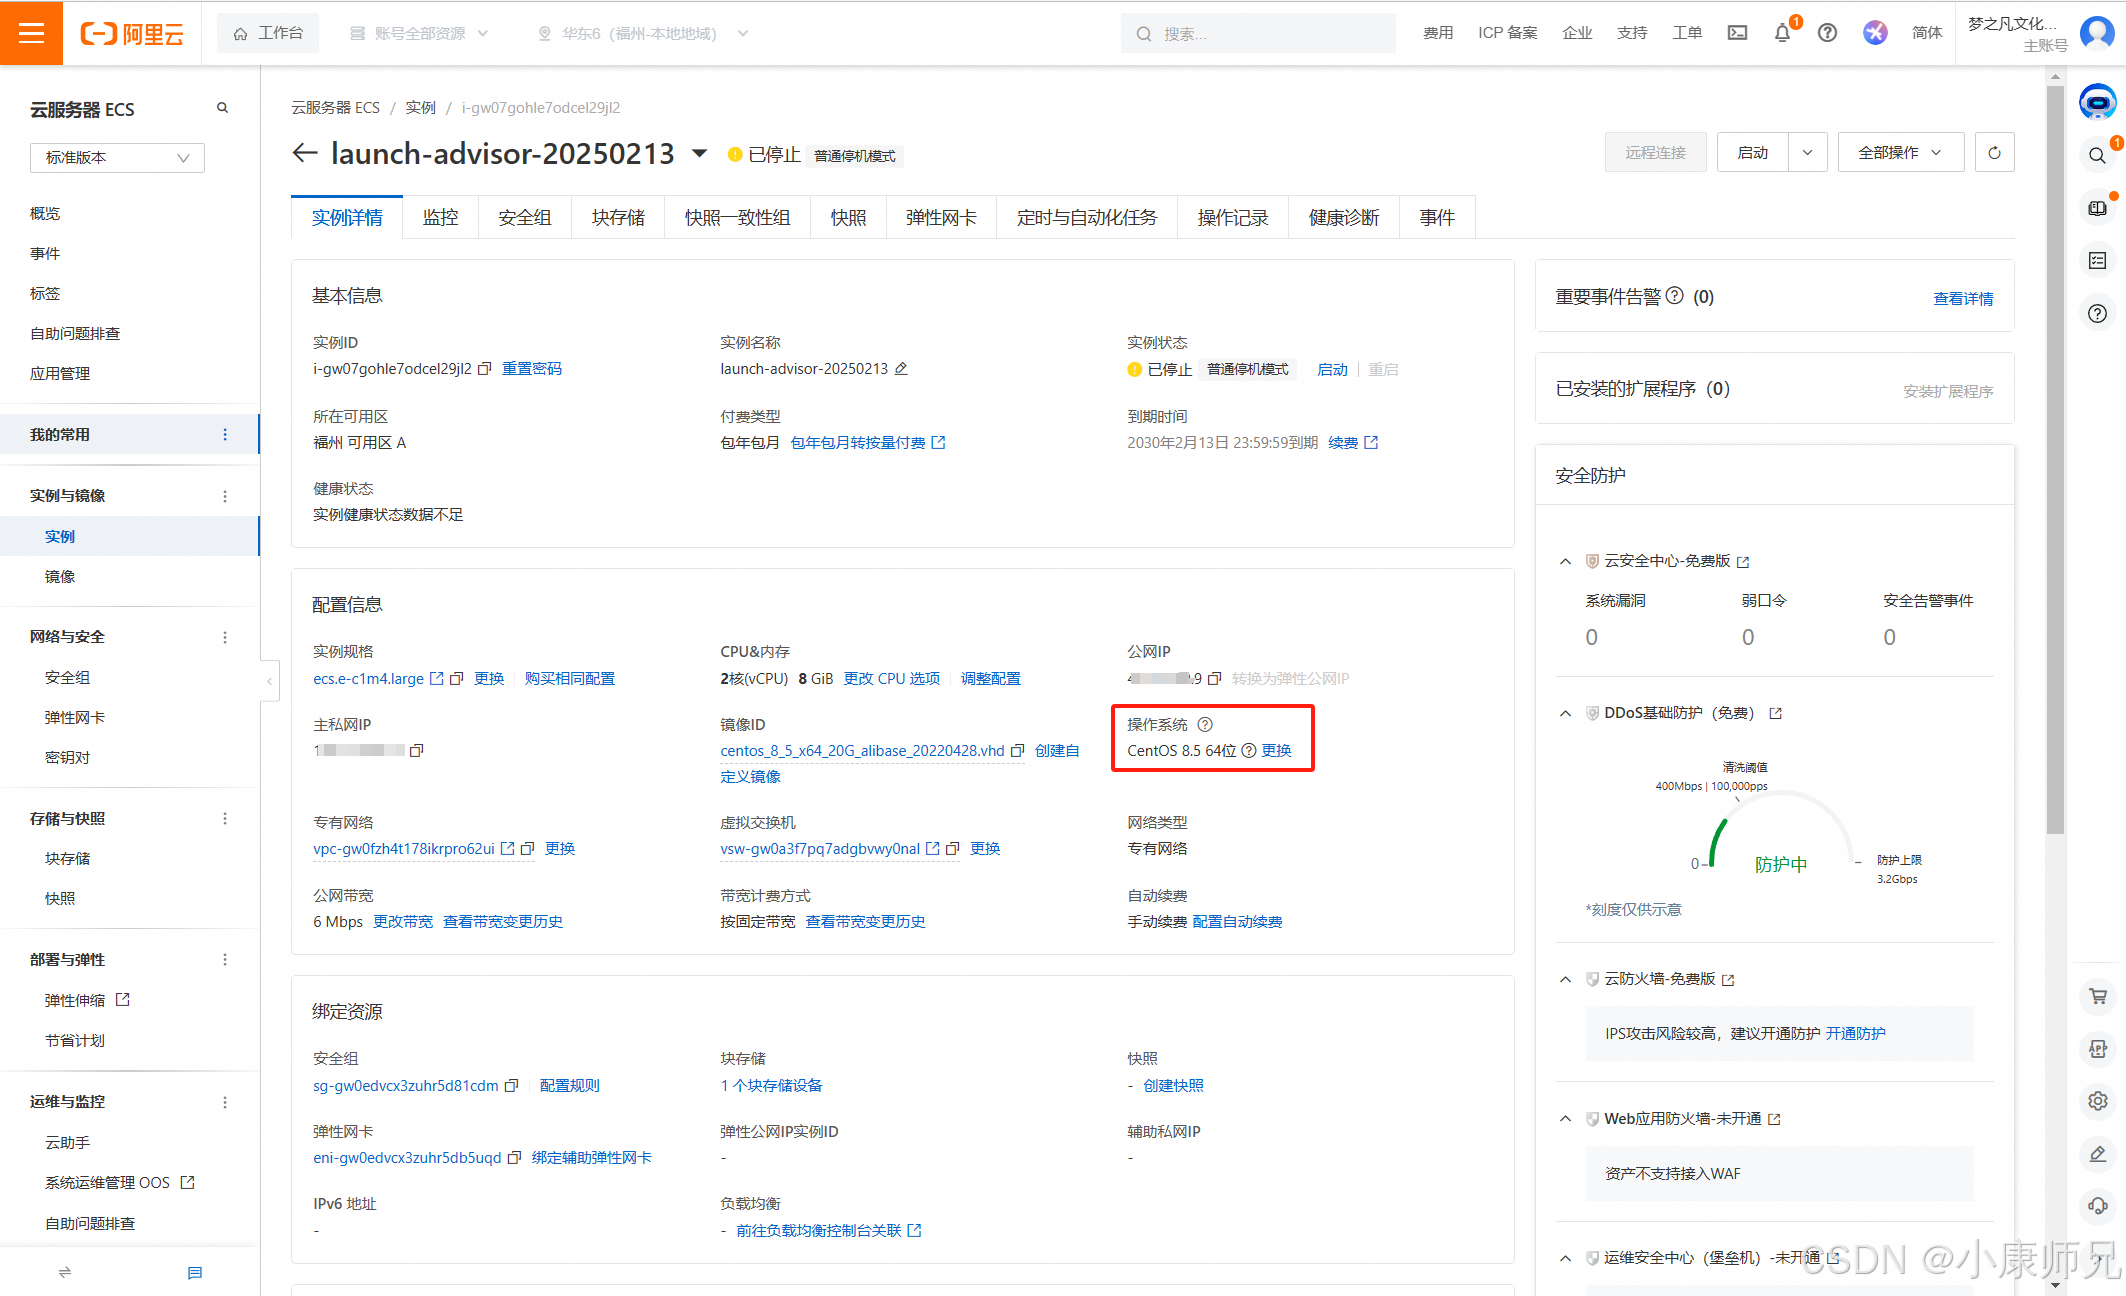Copy the instance ID using copy icon

485,369
